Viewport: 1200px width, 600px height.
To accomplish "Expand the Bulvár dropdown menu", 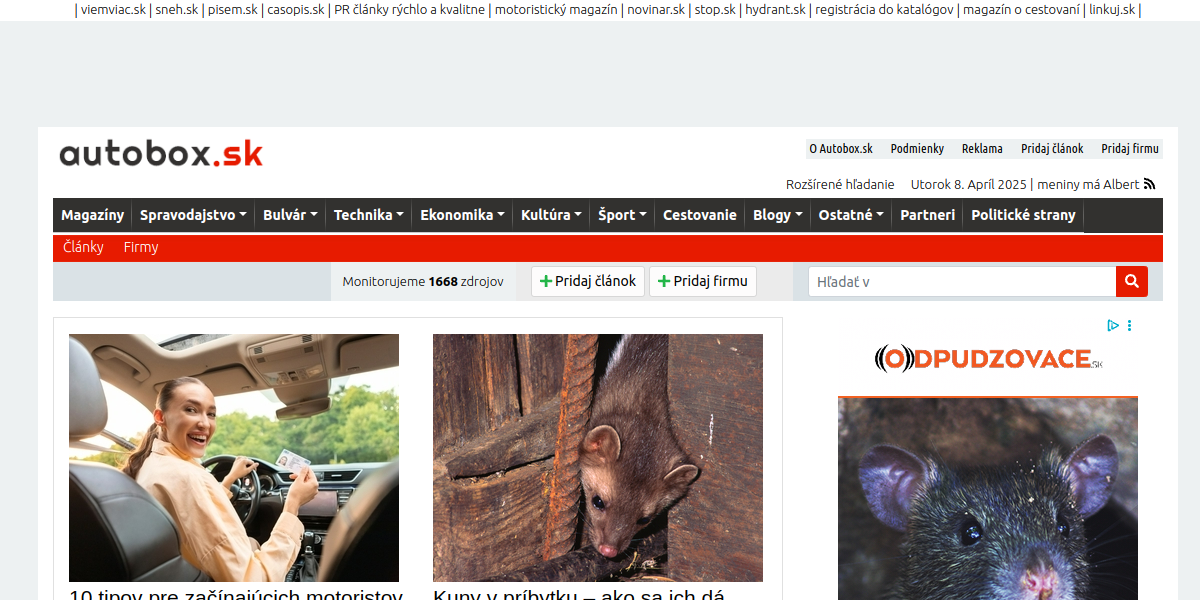I will coord(290,215).
